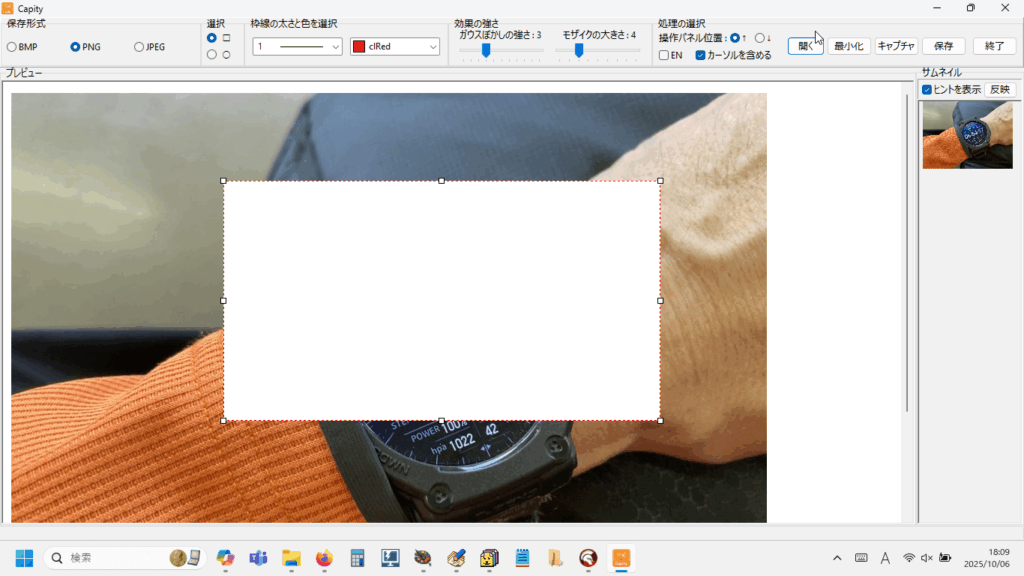Click the モザイクの大きさ slider handle
Image resolution: width=1024 pixels, height=576 pixels.
(x=579, y=50)
